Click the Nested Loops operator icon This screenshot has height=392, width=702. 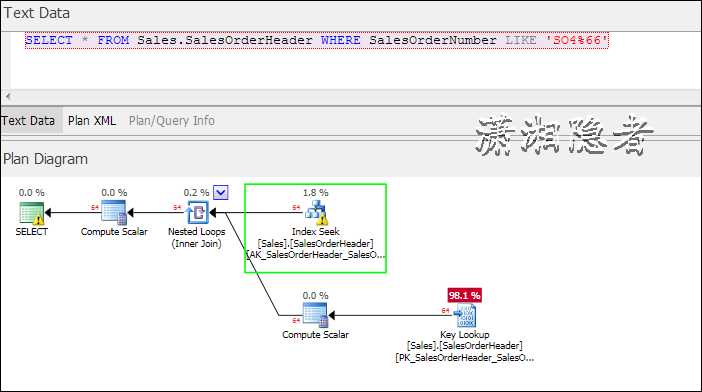(197, 212)
